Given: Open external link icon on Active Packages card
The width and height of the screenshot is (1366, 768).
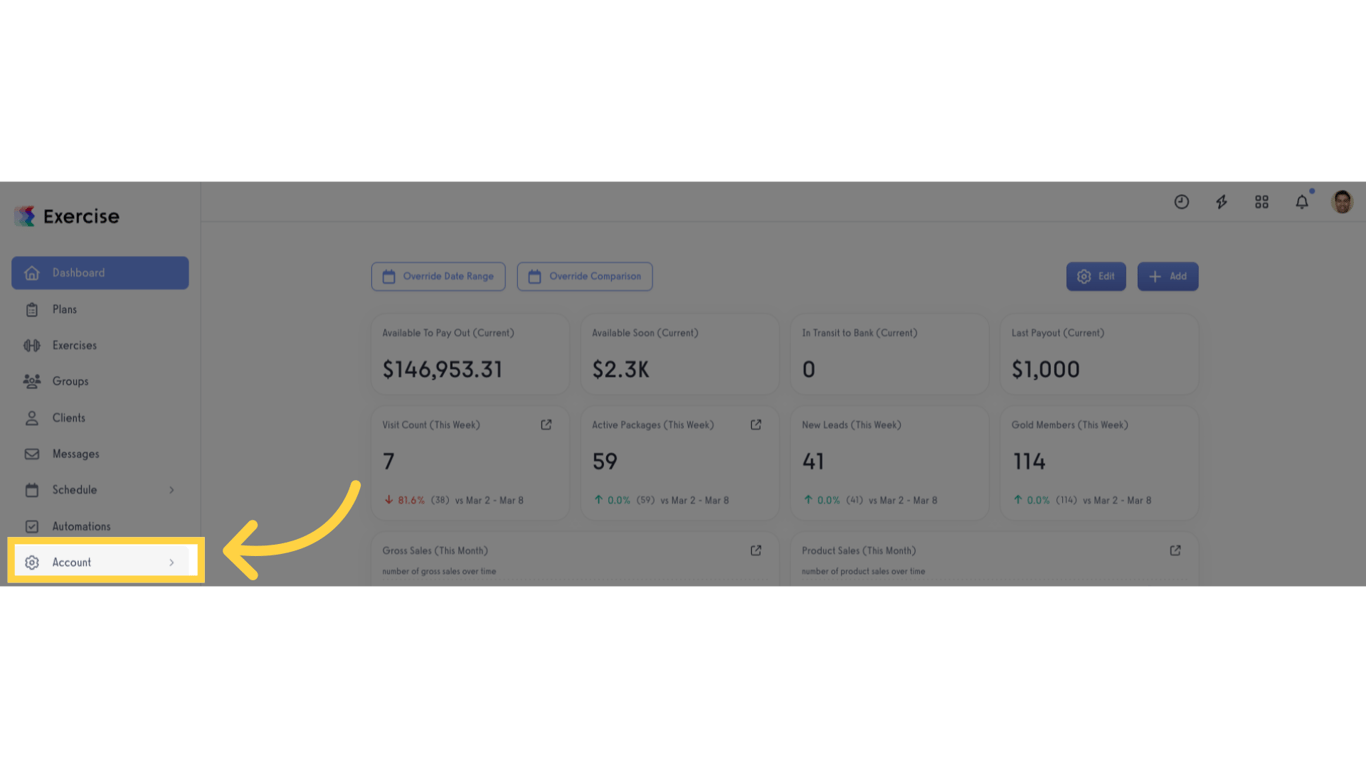Looking at the screenshot, I should point(756,425).
